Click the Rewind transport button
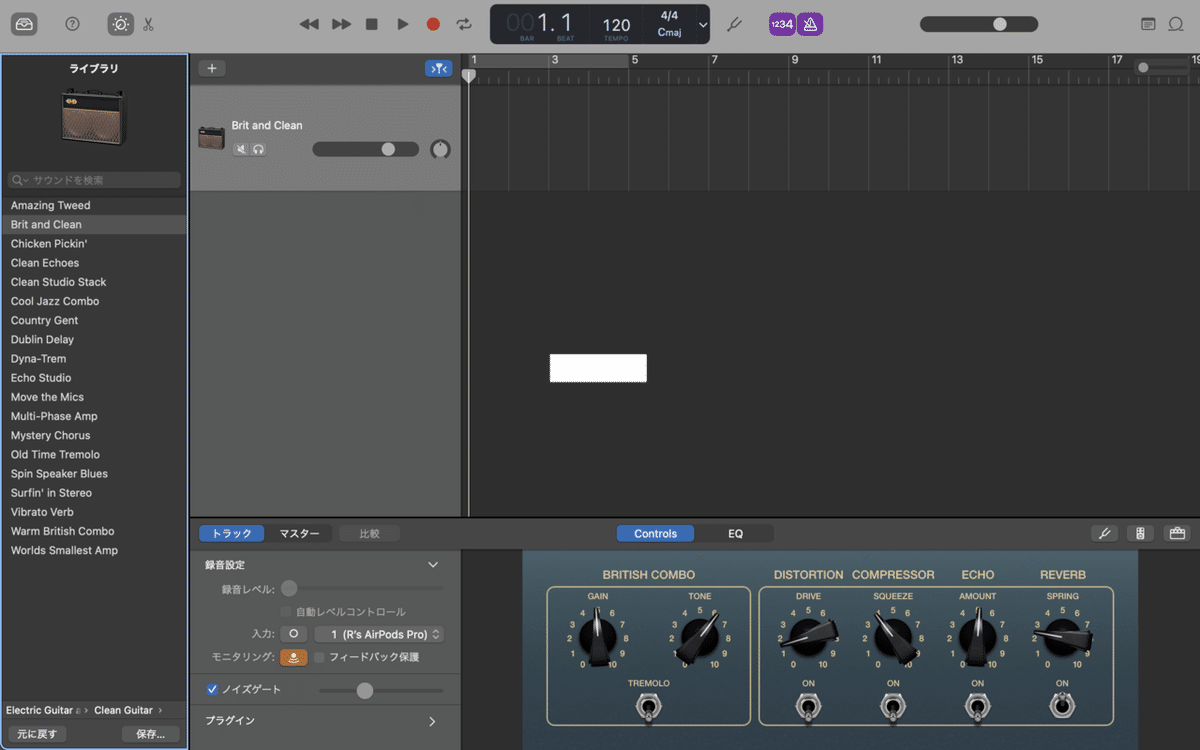Screen dimensions: 1200x750 click(x=310, y=24)
